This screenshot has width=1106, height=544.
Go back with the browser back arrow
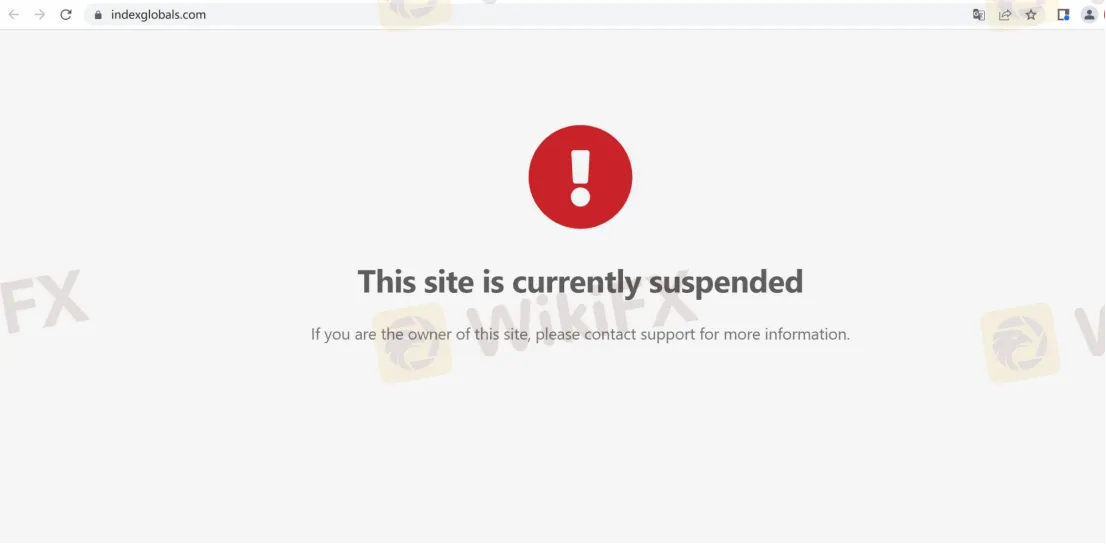13,14
